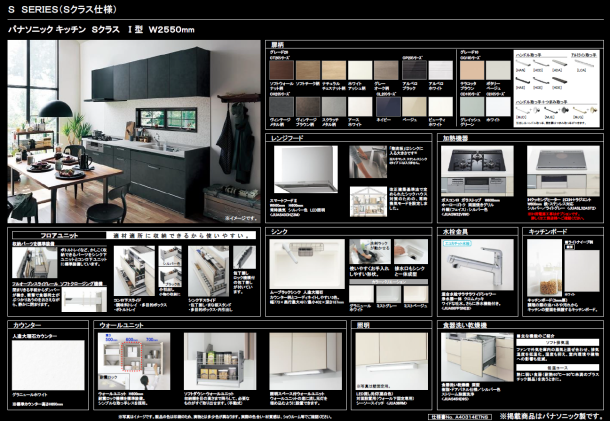Click the レンジフード section heading
This screenshot has width=610, height=421.
(287, 138)
